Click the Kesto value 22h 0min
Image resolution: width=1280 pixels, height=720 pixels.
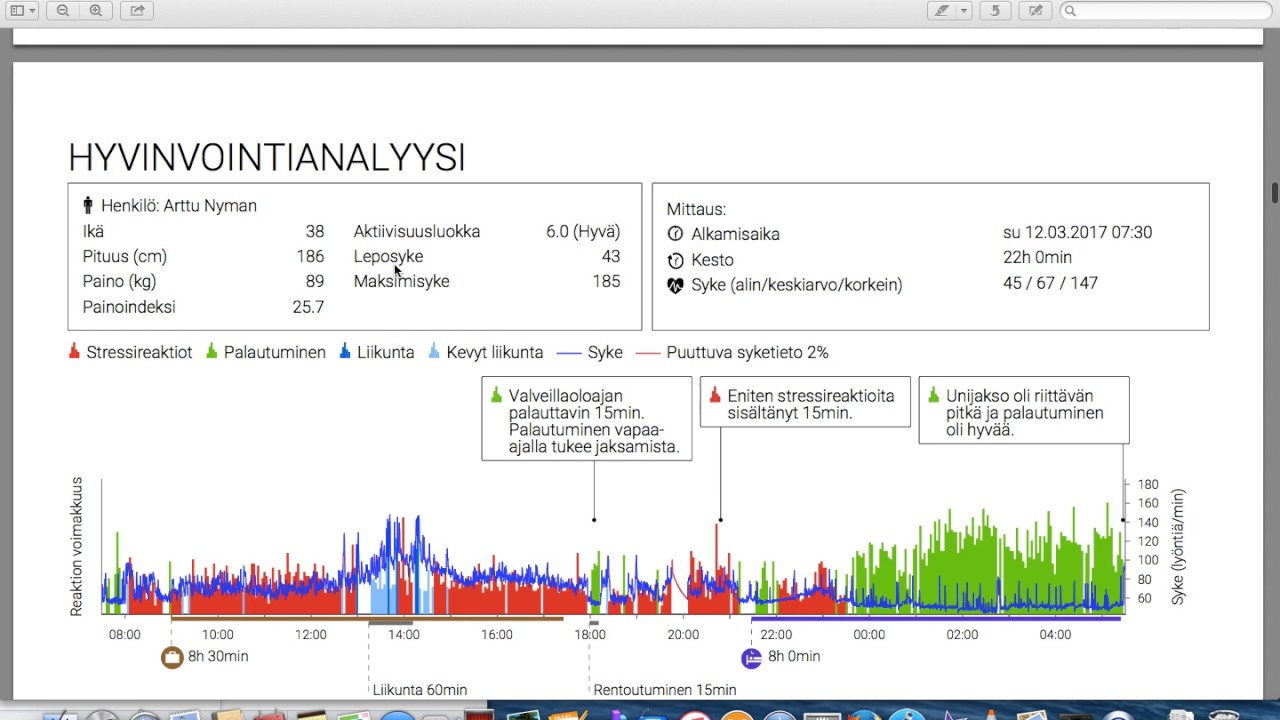click(1037, 258)
